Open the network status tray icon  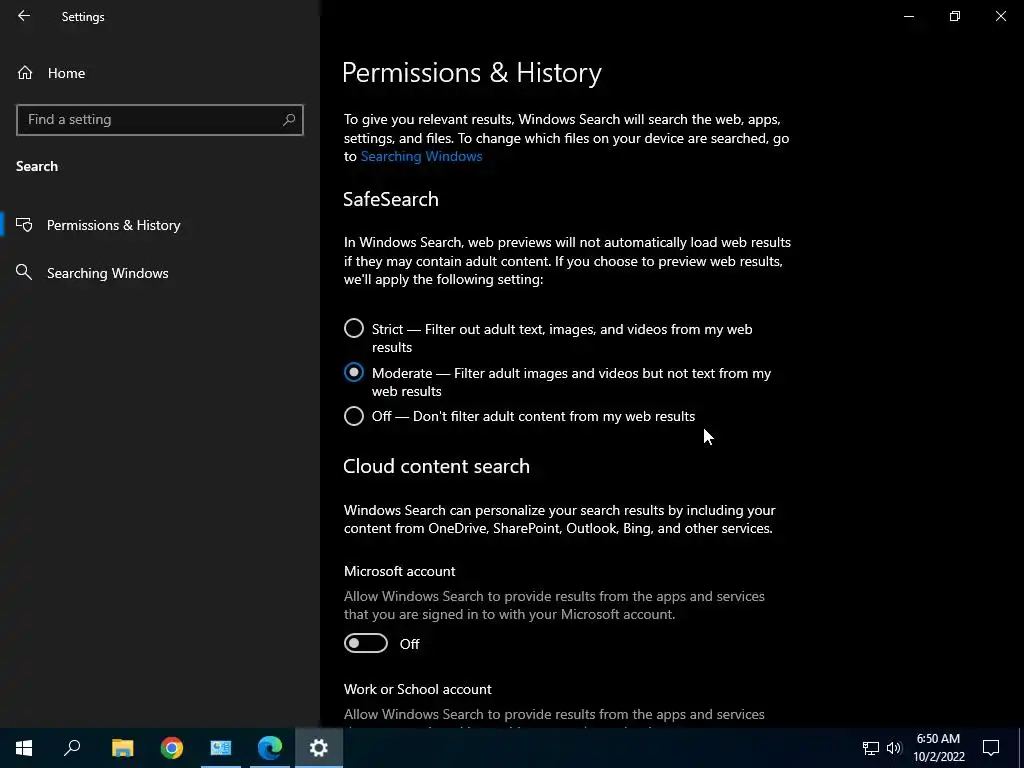click(x=871, y=748)
